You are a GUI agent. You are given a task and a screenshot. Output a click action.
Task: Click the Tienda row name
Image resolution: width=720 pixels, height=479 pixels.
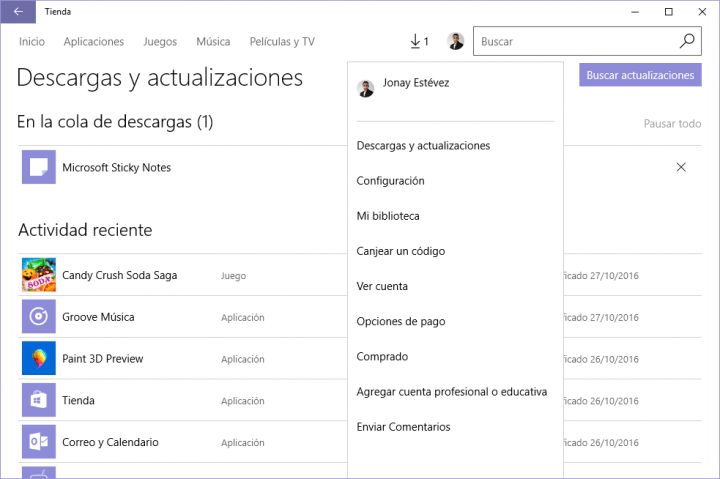tap(79, 400)
